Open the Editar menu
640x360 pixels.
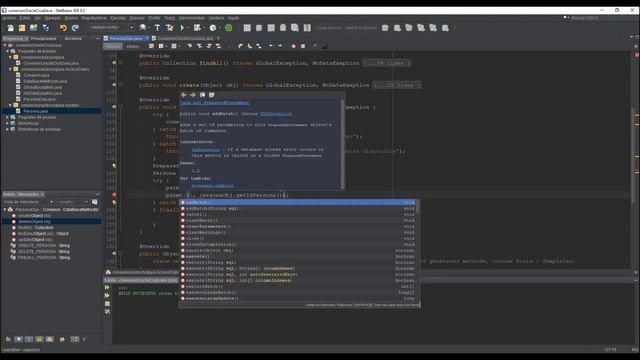coord(25,18)
